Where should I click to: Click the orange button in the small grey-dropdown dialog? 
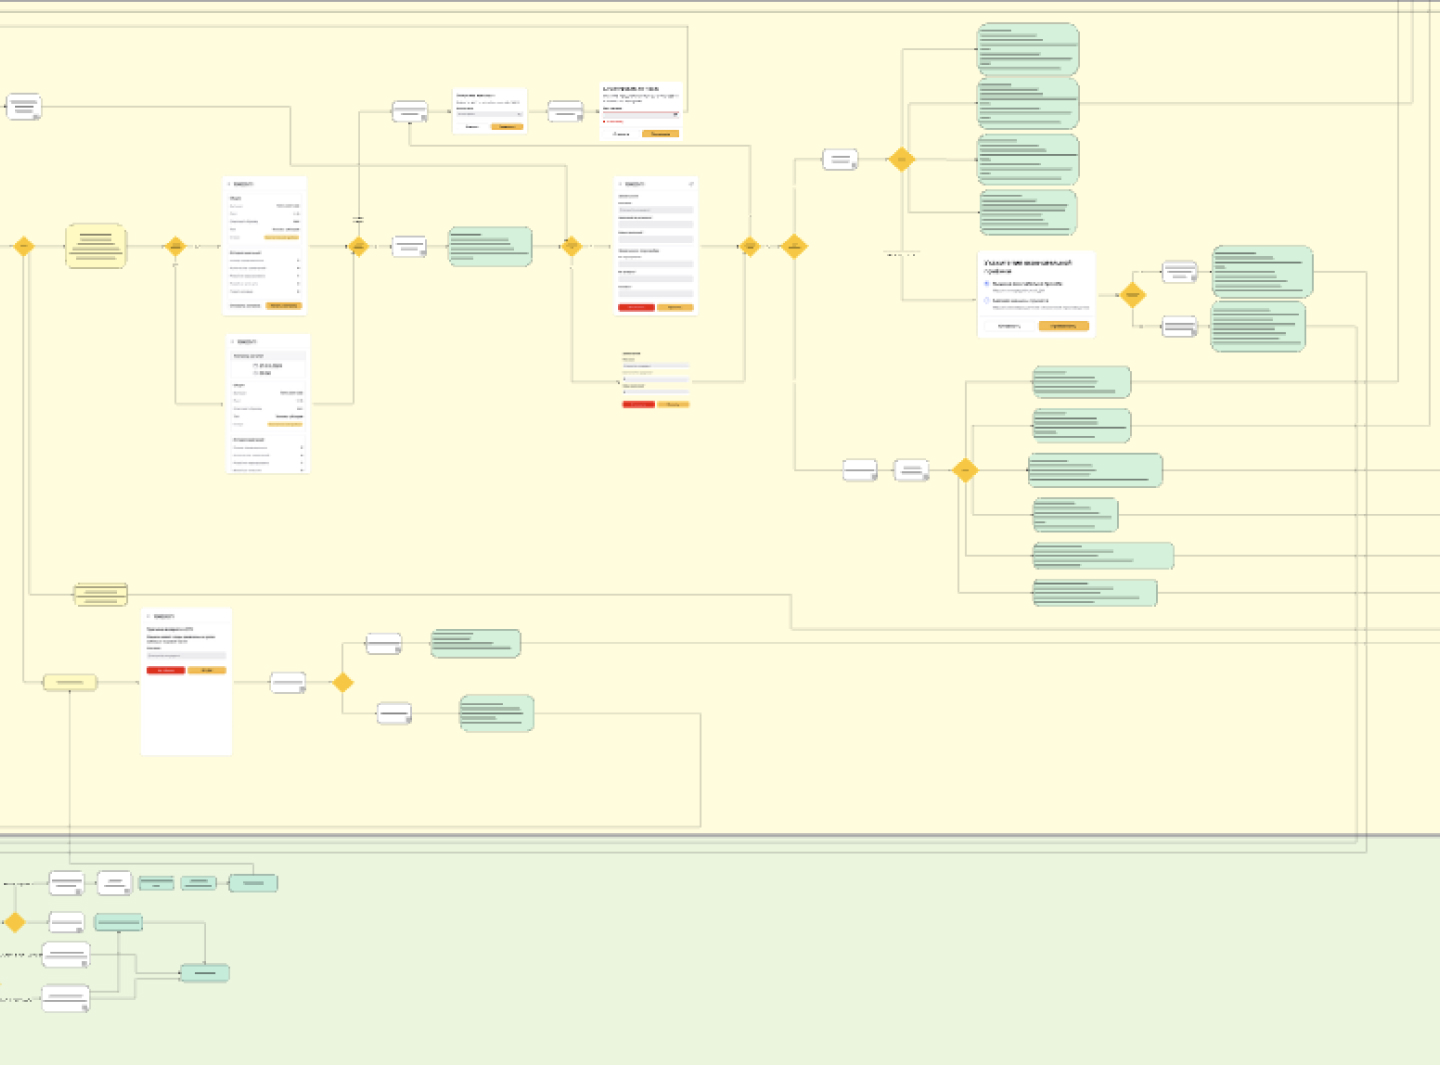click(507, 127)
